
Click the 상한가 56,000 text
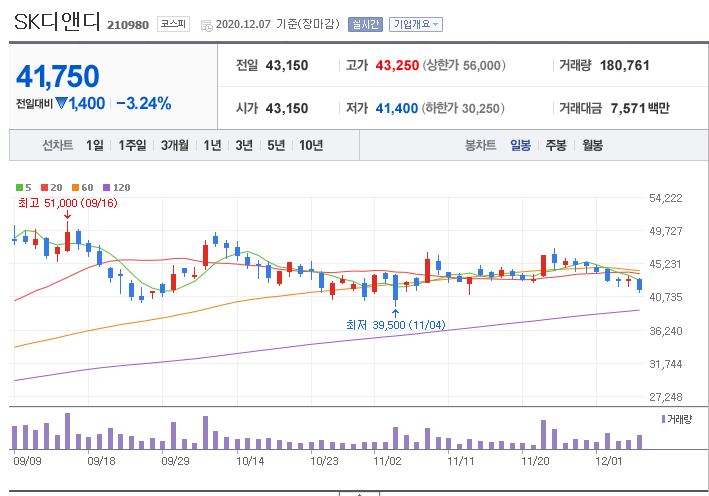point(464,65)
